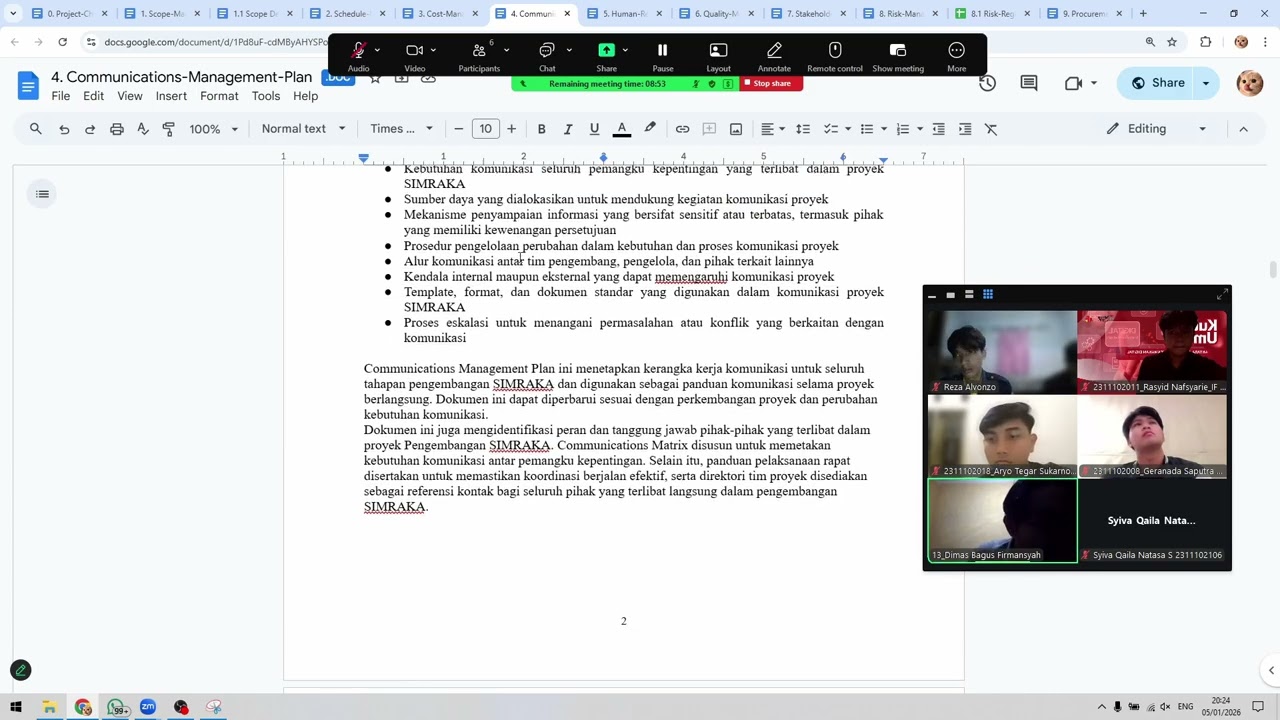Open Annotate in the Zoom toolbar

[774, 55]
